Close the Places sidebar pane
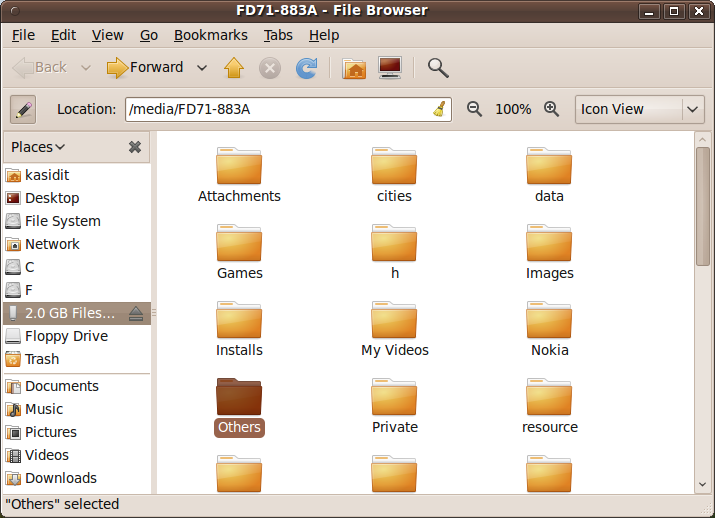This screenshot has height=518, width=715. pos(135,147)
